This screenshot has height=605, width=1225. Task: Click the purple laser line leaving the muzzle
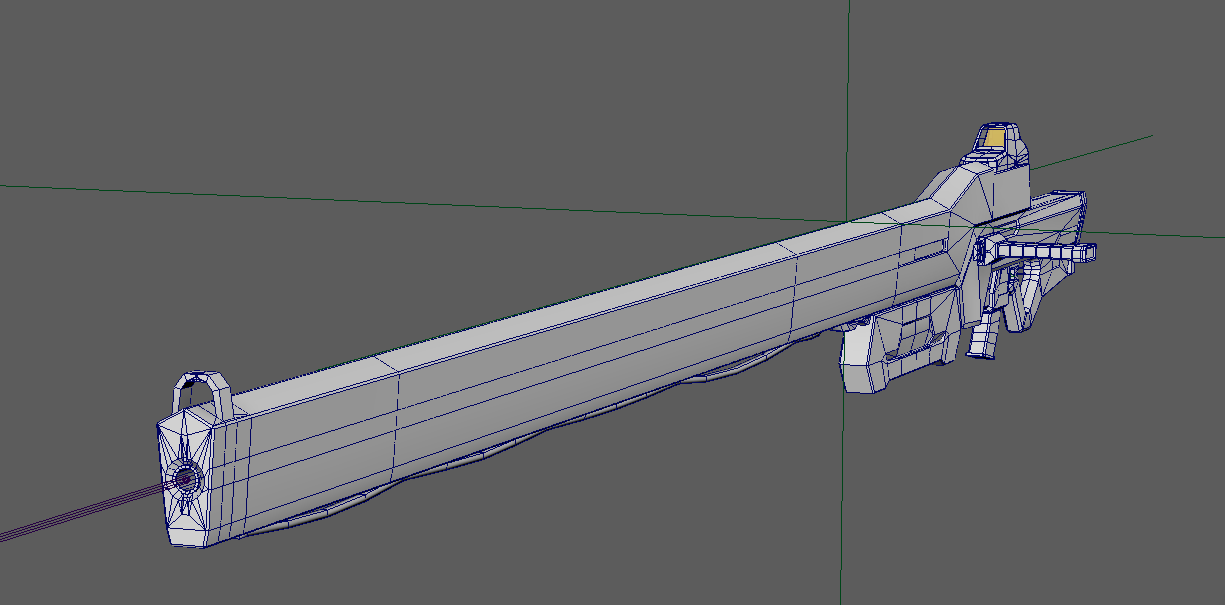tap(85, 510)
